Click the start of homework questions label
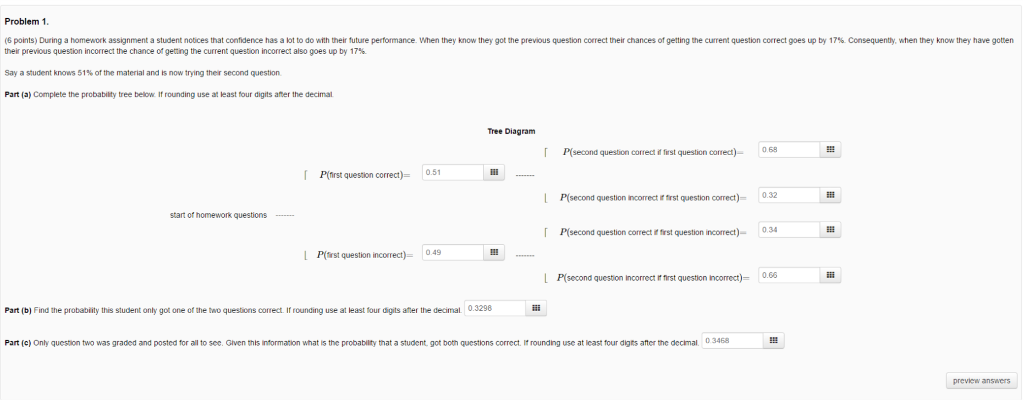The height and width of the screenshot is (400, 1024). point(218,215)
